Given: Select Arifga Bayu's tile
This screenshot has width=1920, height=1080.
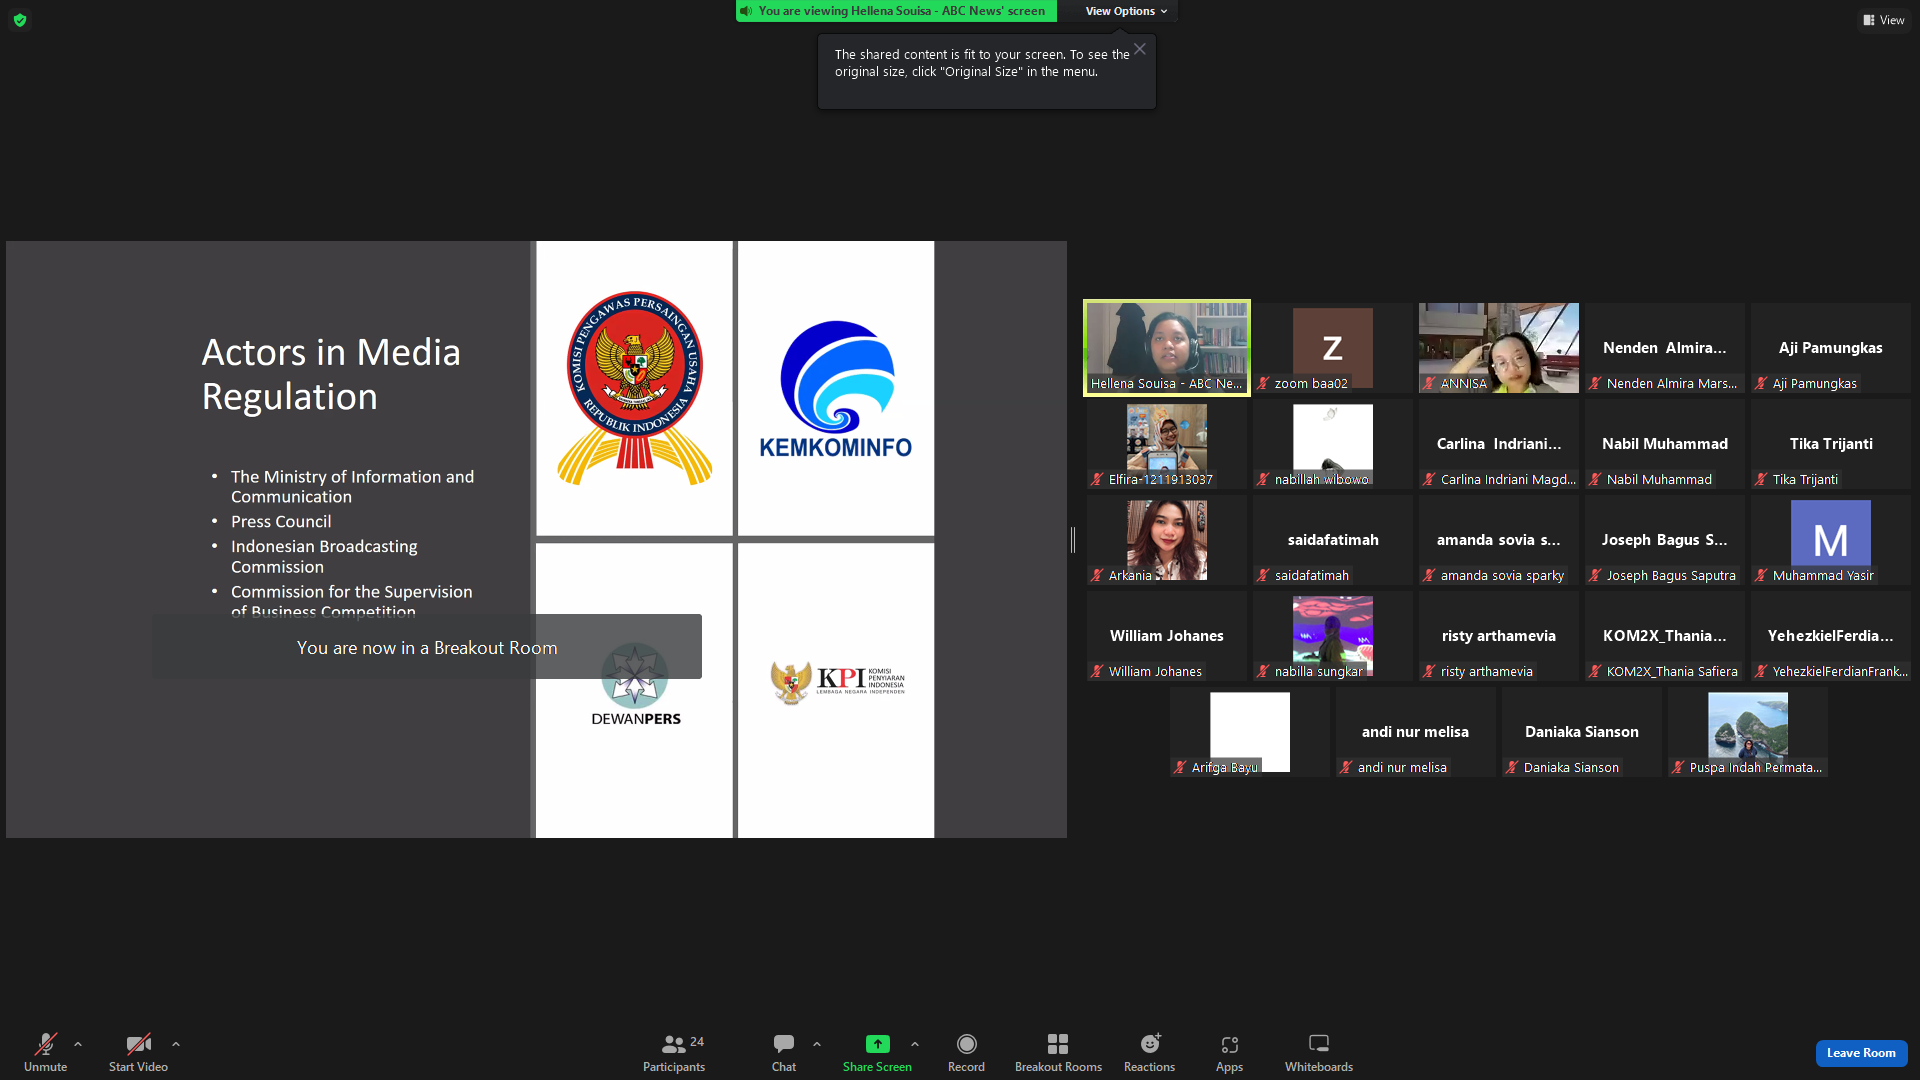Looking at the screenshot, I should (x=1250, y=732).
